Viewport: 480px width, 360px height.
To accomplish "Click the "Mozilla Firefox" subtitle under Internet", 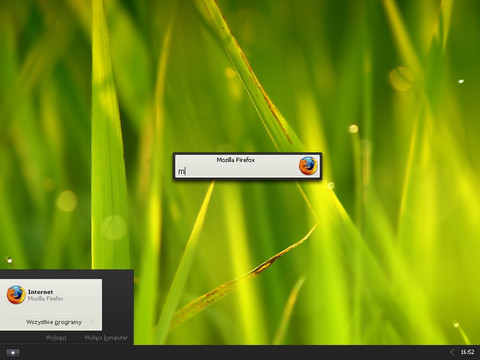I will [x=45, y=299].
